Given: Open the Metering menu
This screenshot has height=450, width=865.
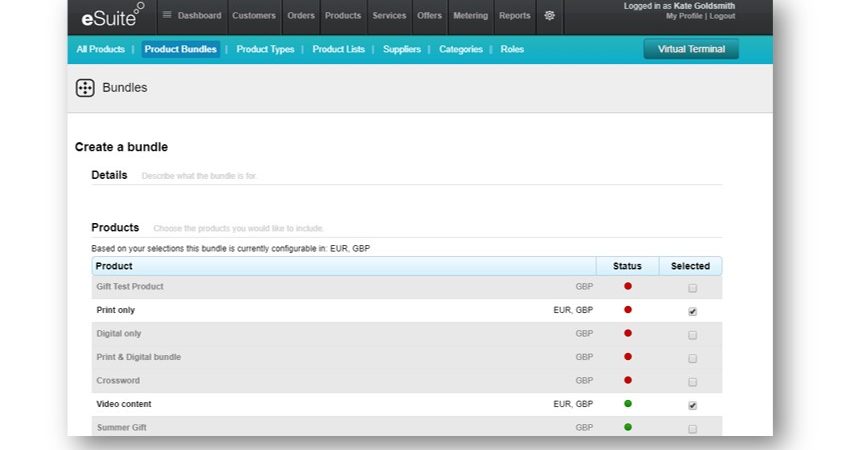Looking at the screenshot, I should [x=471, y=15].
